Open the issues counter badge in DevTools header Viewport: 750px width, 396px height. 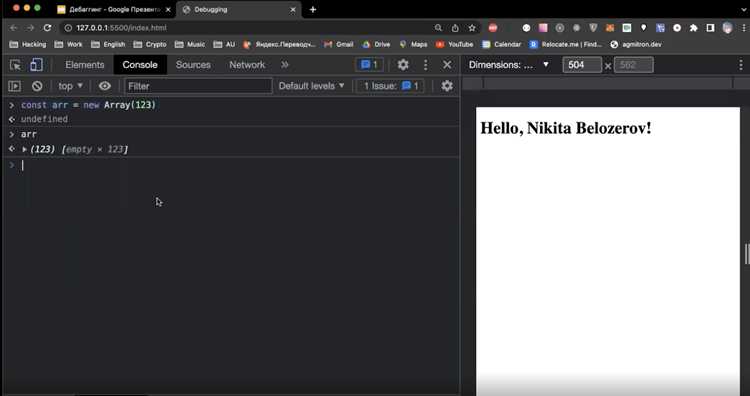tap(369, 65)
